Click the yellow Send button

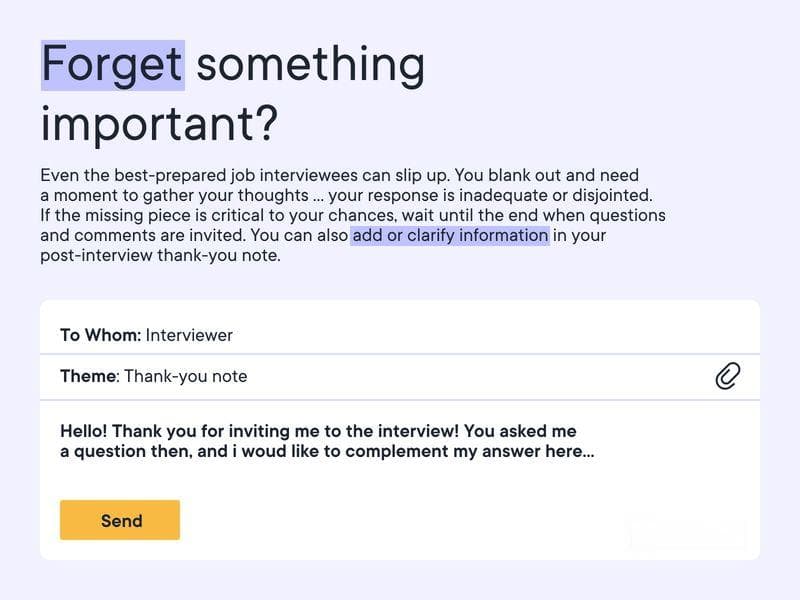120,520
